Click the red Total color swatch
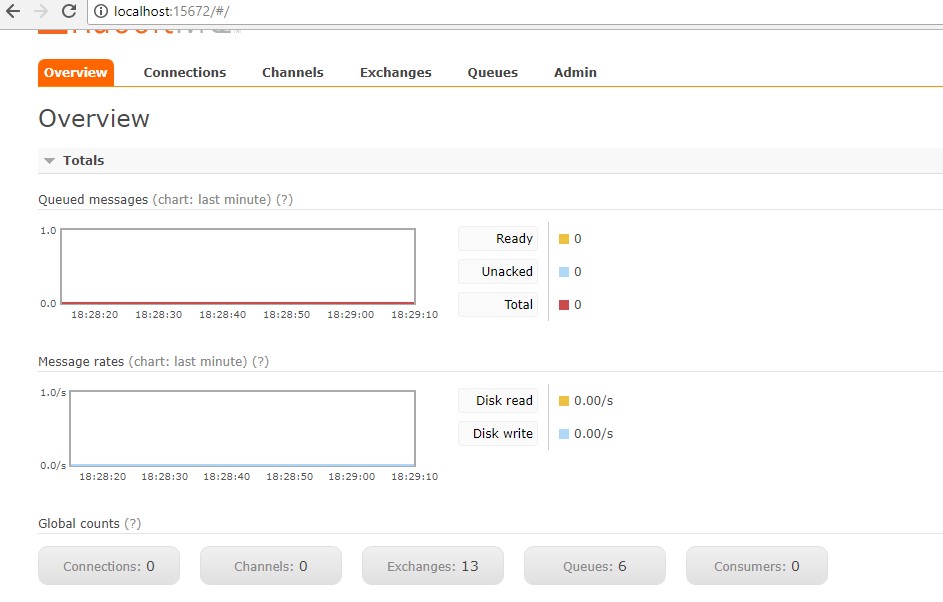The width and height of the screenshot is (943, 602). (x=564, y=305)
